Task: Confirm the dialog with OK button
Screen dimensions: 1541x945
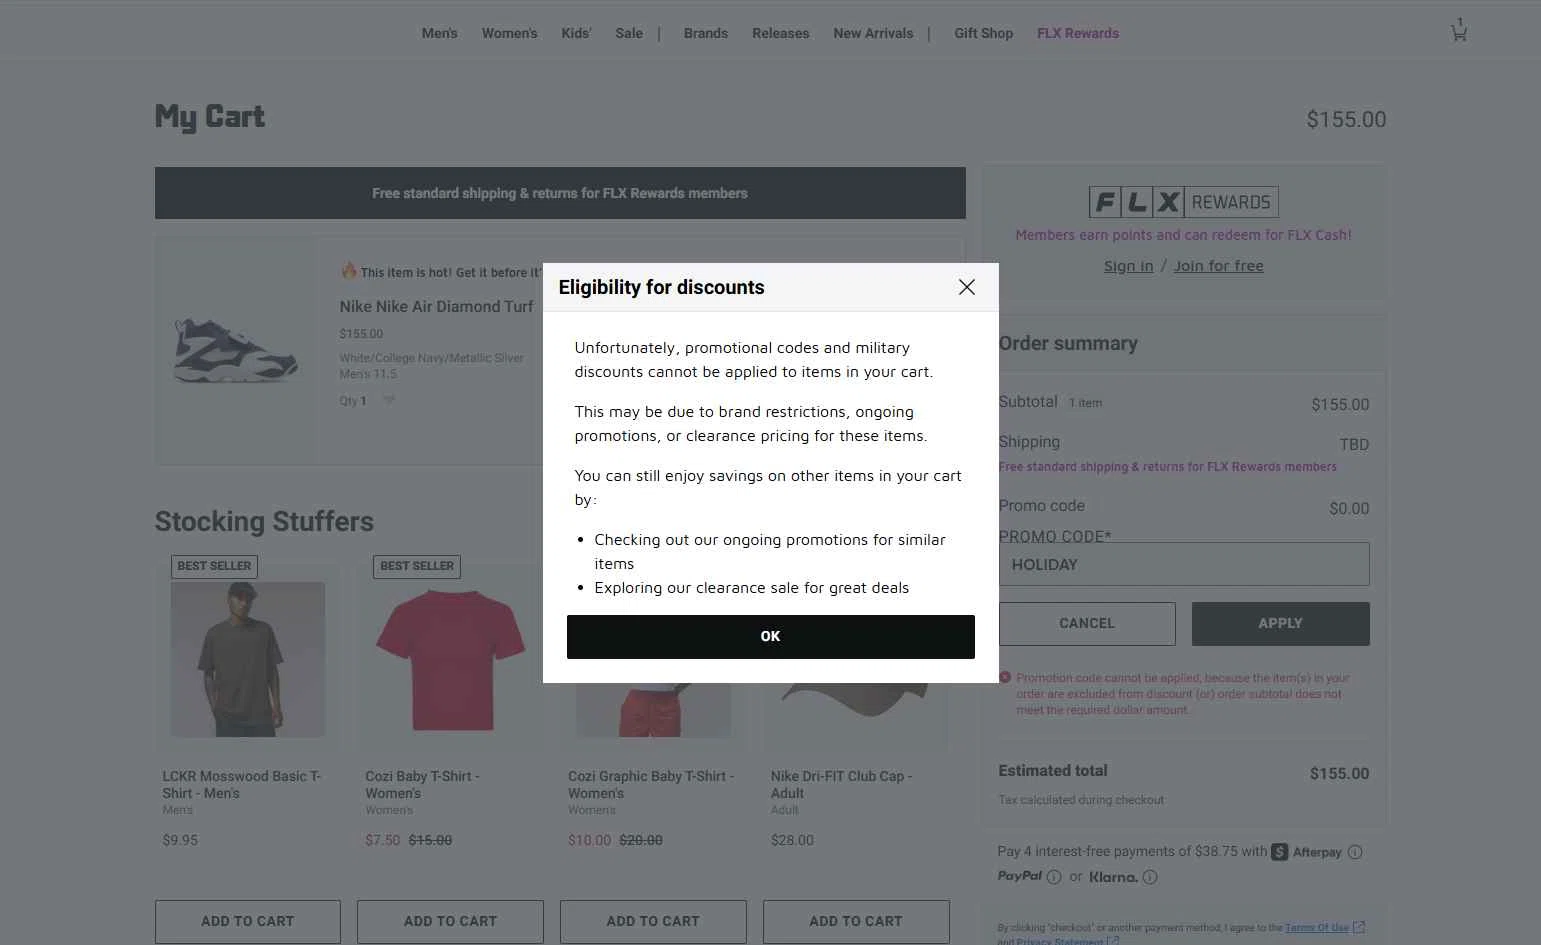Action: [x=770, y=637]
